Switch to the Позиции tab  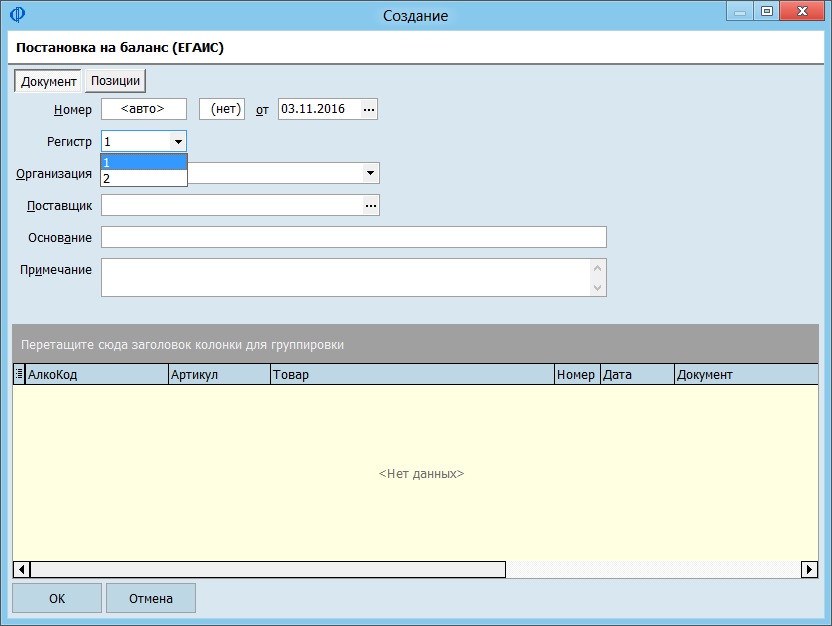pos(115,81)
